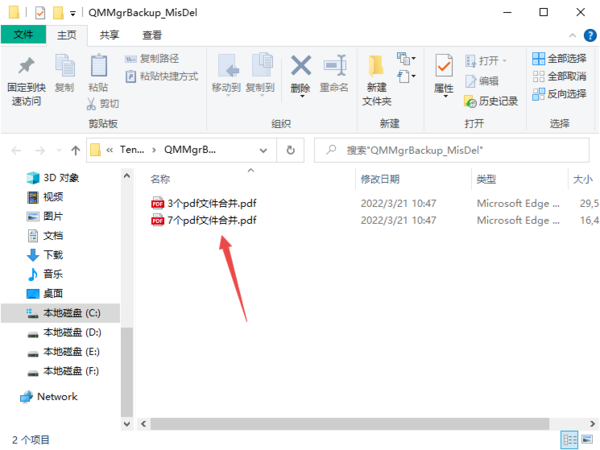Select Pictures (图片) in navigation pane

45,216
